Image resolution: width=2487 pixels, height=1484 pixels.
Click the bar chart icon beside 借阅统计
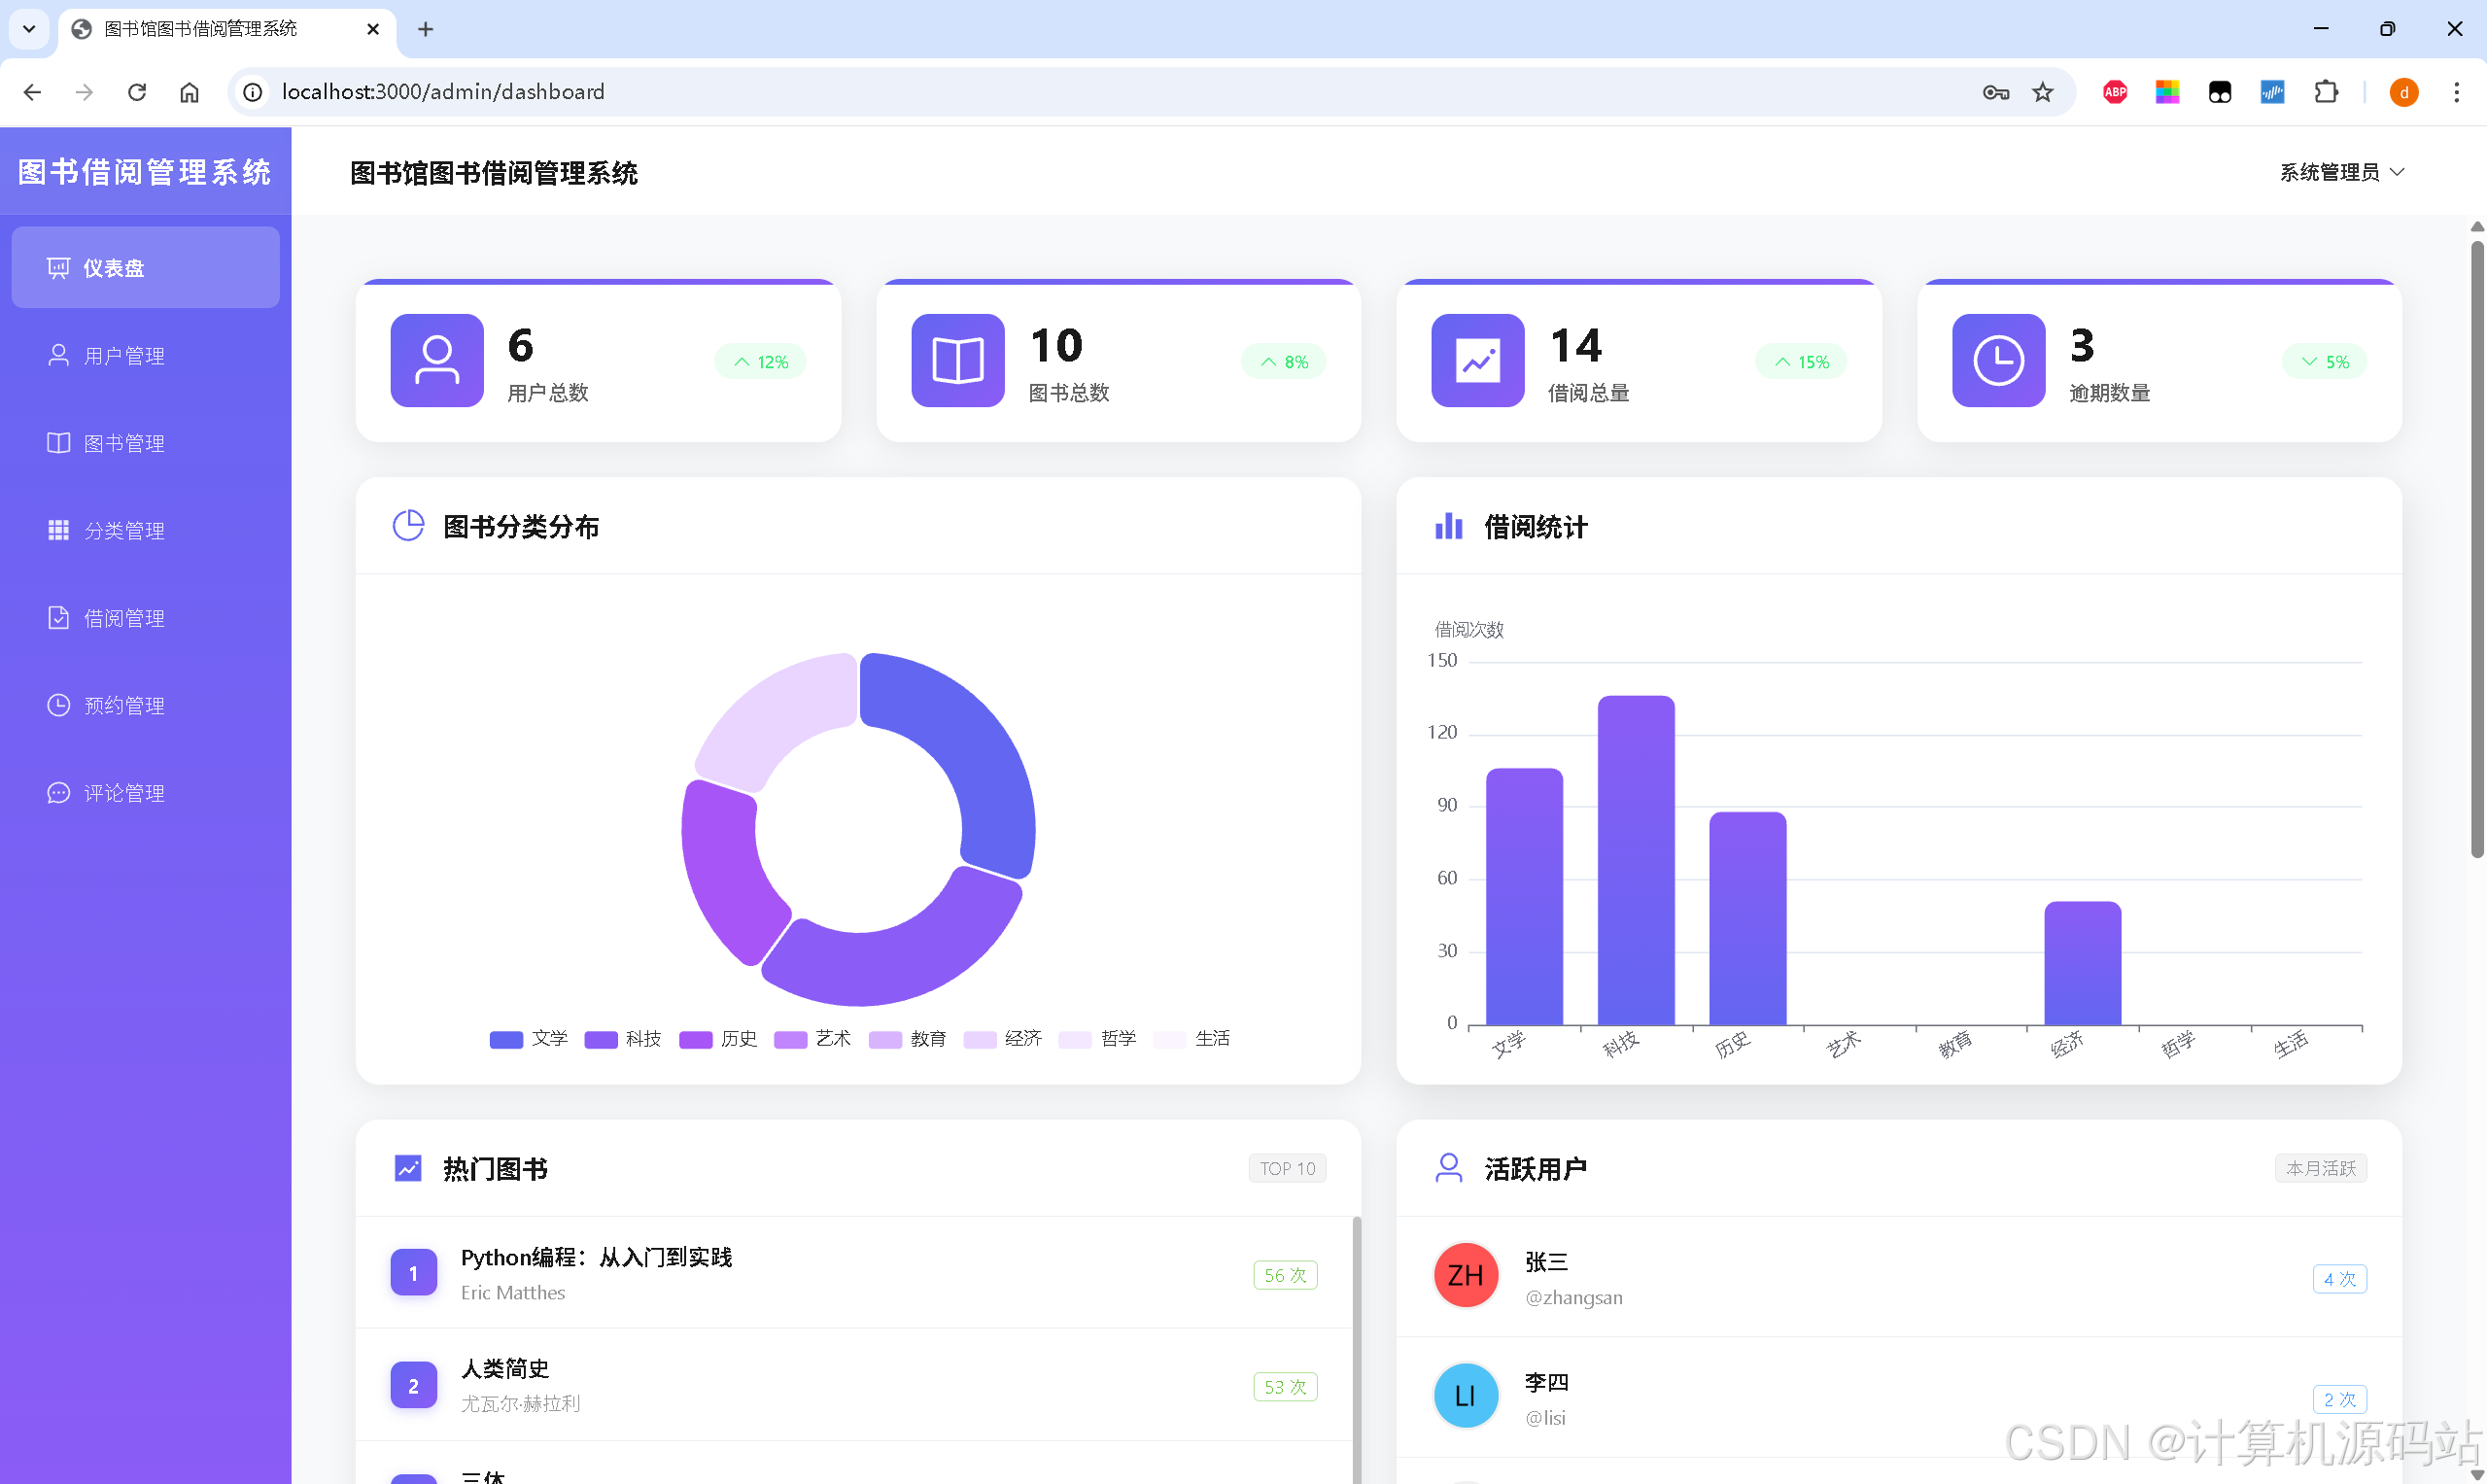coord(1448,526)
